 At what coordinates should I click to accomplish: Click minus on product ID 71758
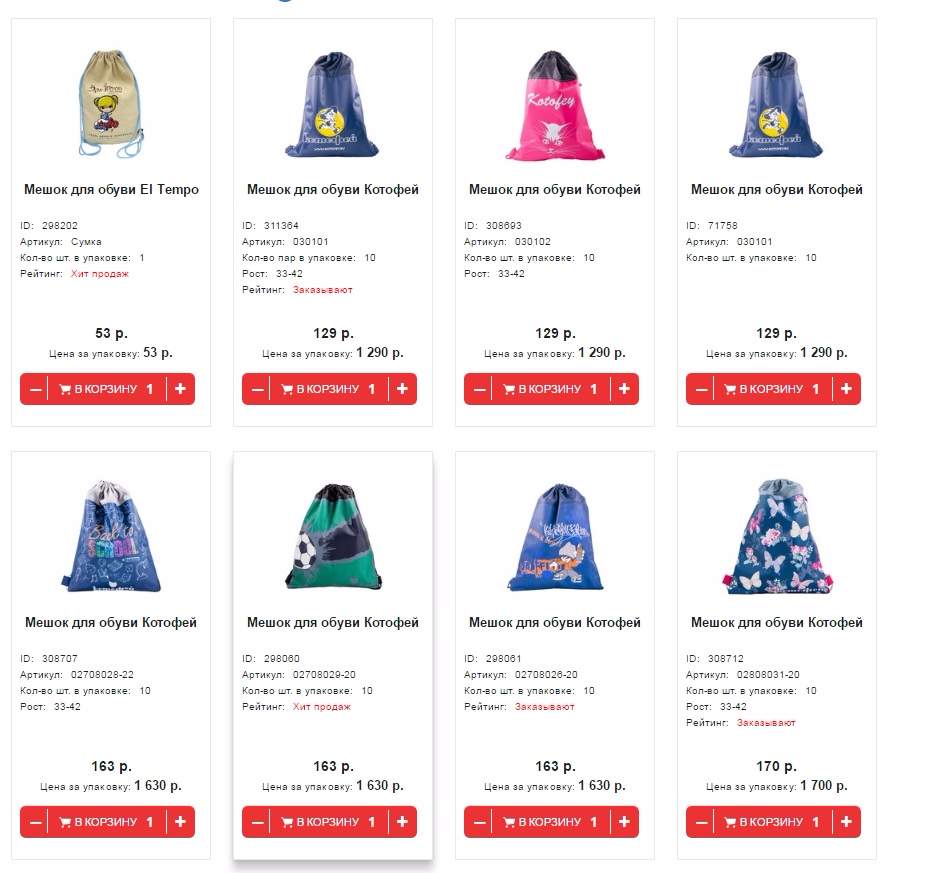(701, 389)
